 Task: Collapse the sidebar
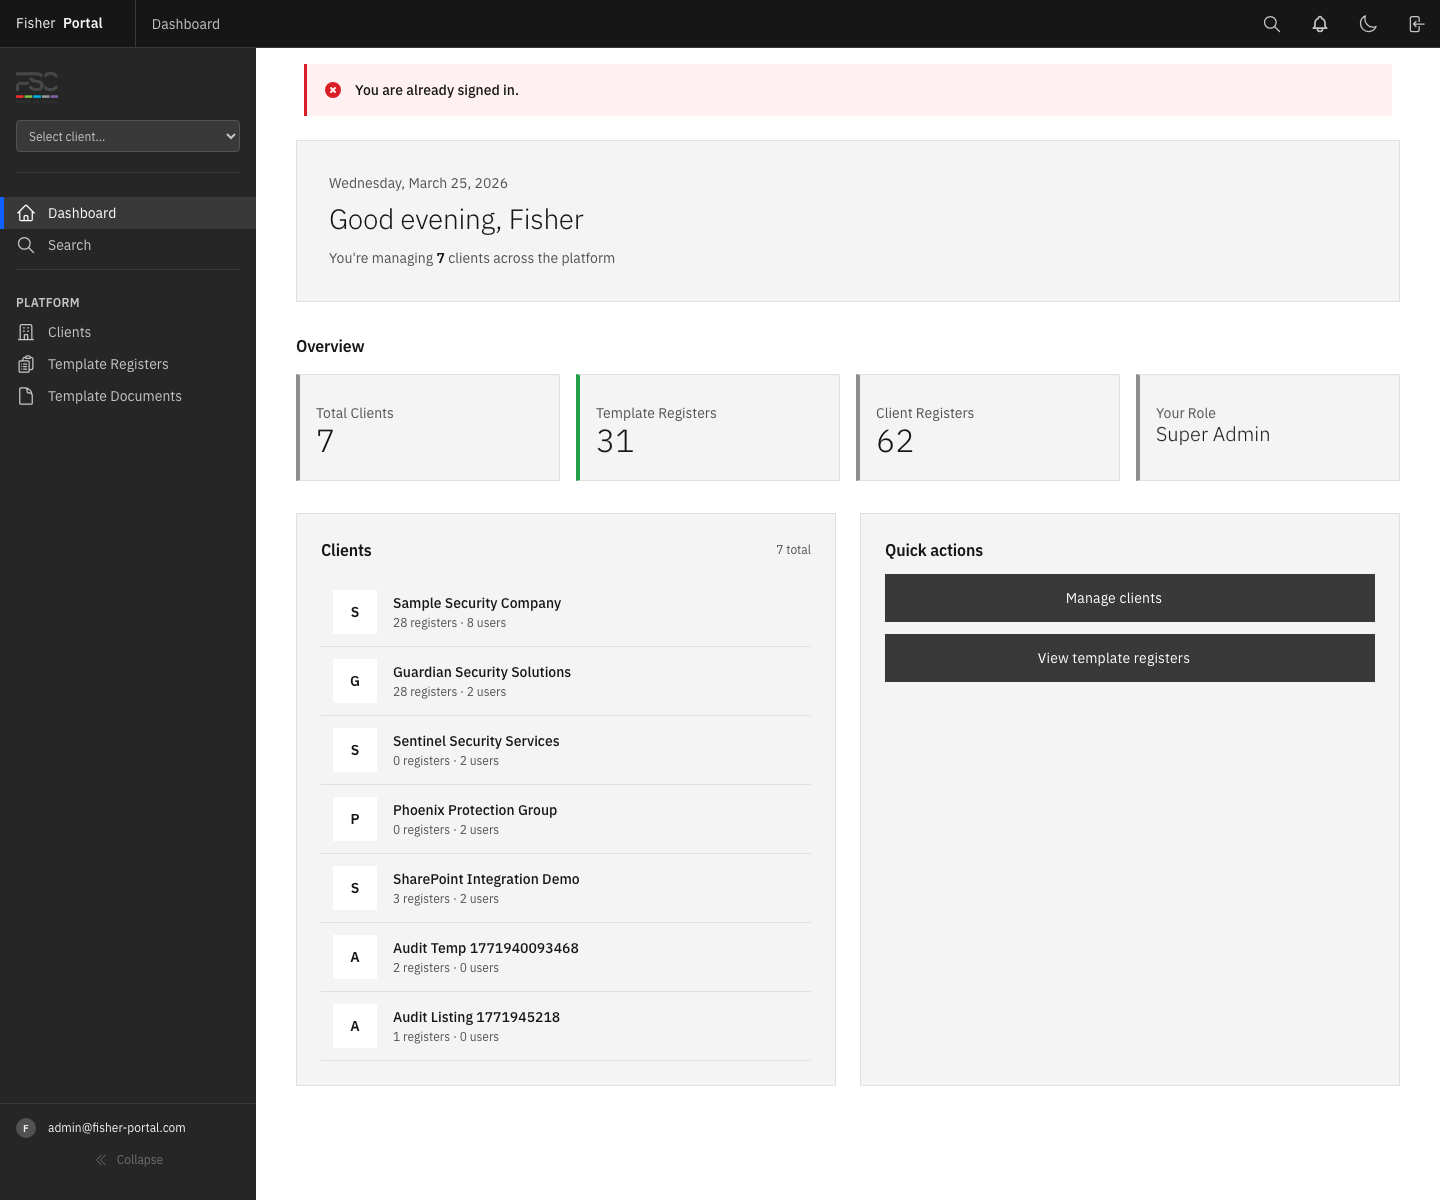pos(128,1160)
